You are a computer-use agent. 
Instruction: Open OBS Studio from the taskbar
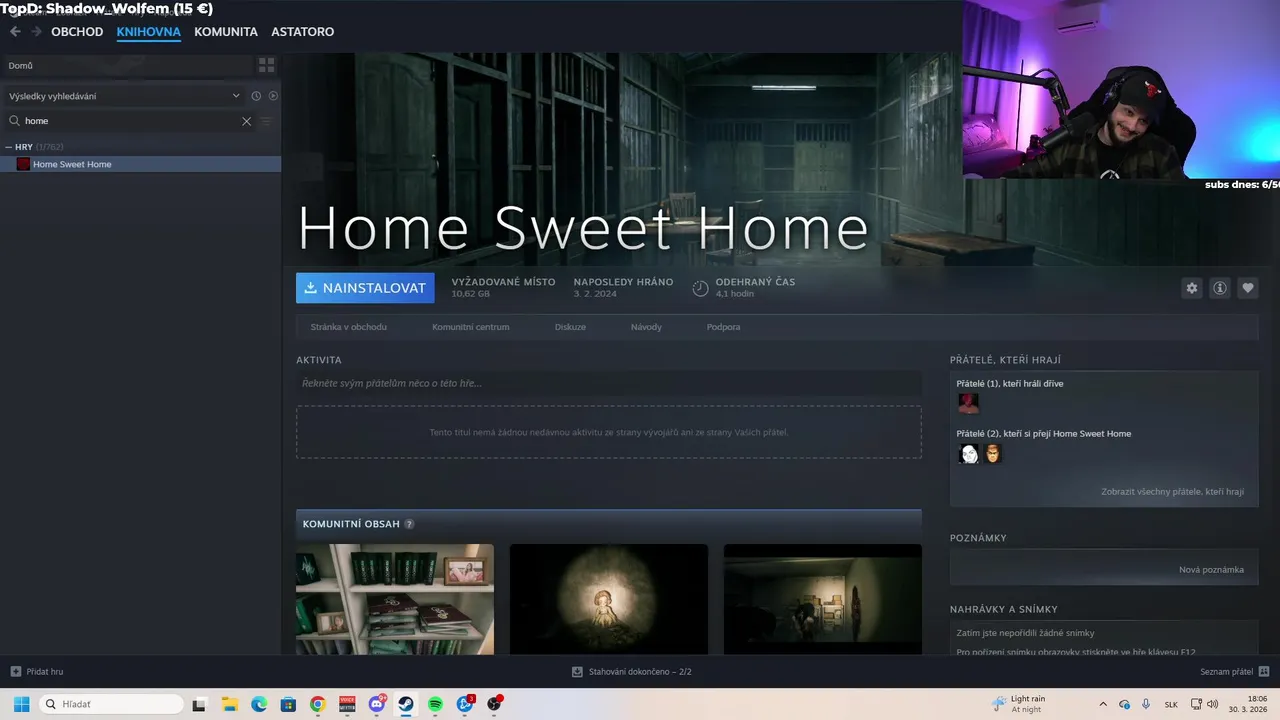(x=494, y=704)
